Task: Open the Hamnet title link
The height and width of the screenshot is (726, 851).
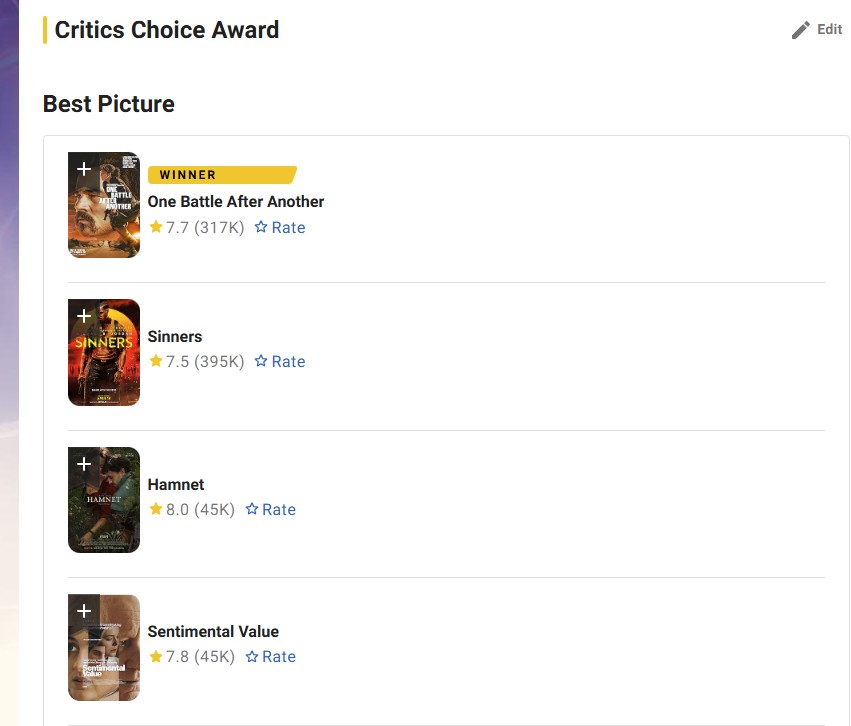Action: (176, 484)
